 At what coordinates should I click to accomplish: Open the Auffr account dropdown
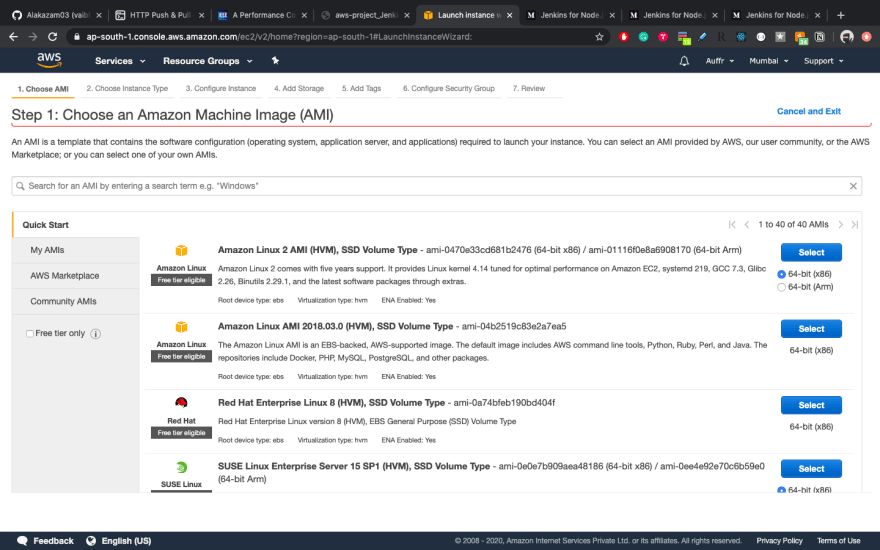point(719,61)
